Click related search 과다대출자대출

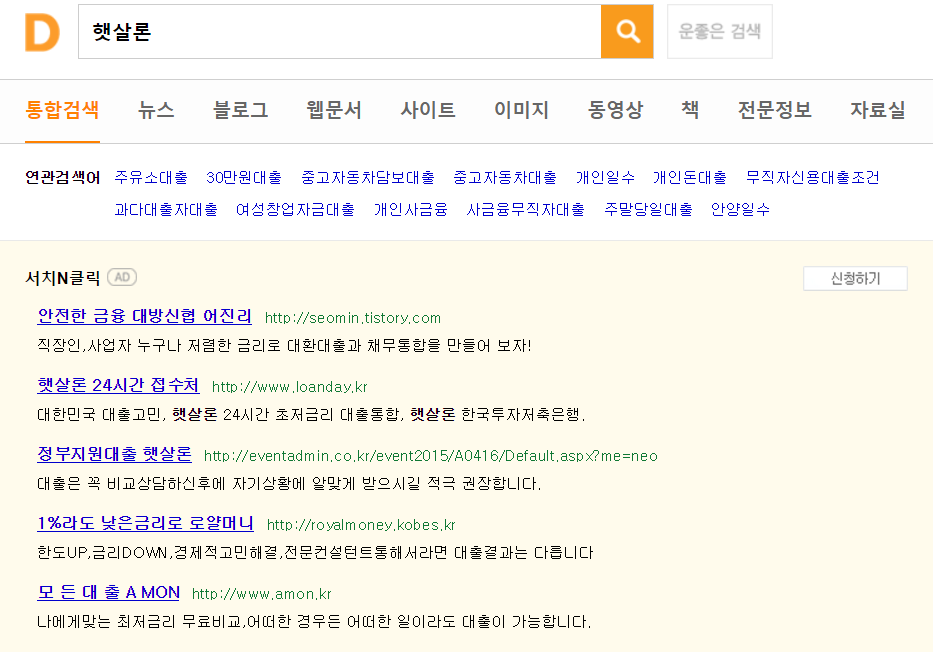(x=166, y=209)
